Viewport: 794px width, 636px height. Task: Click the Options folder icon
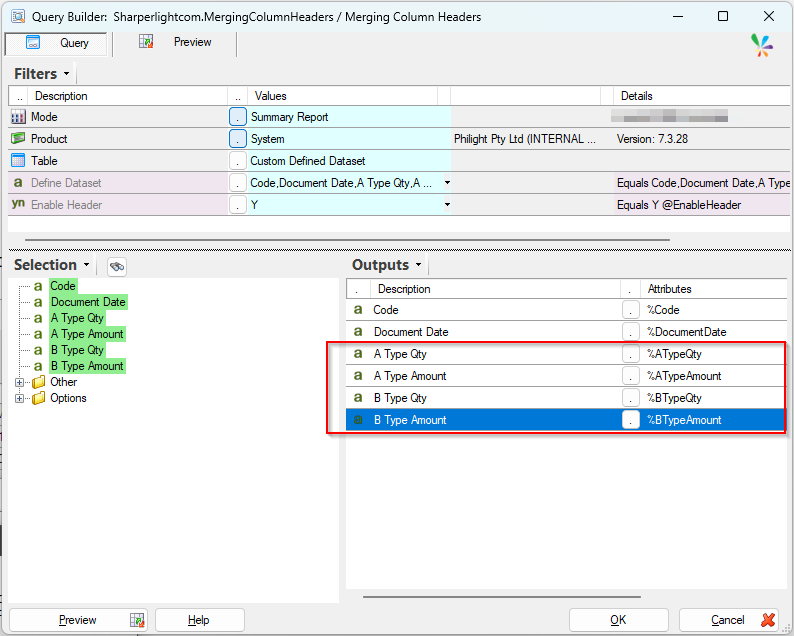click(x=38, y=399)
